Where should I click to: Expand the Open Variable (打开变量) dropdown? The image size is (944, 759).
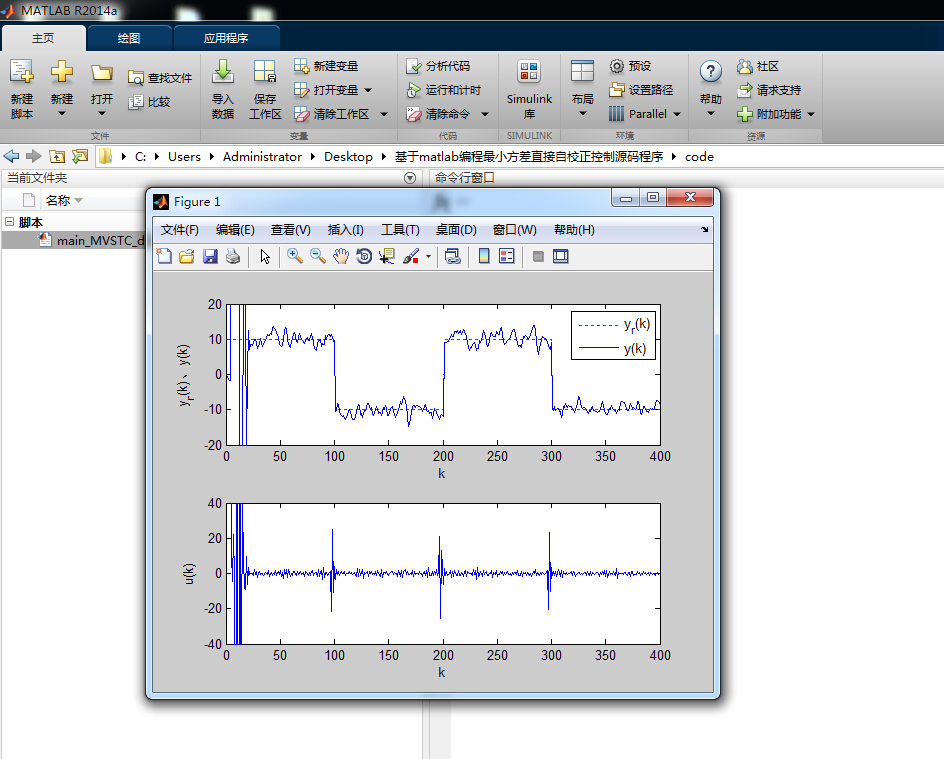tap(368, 90)
